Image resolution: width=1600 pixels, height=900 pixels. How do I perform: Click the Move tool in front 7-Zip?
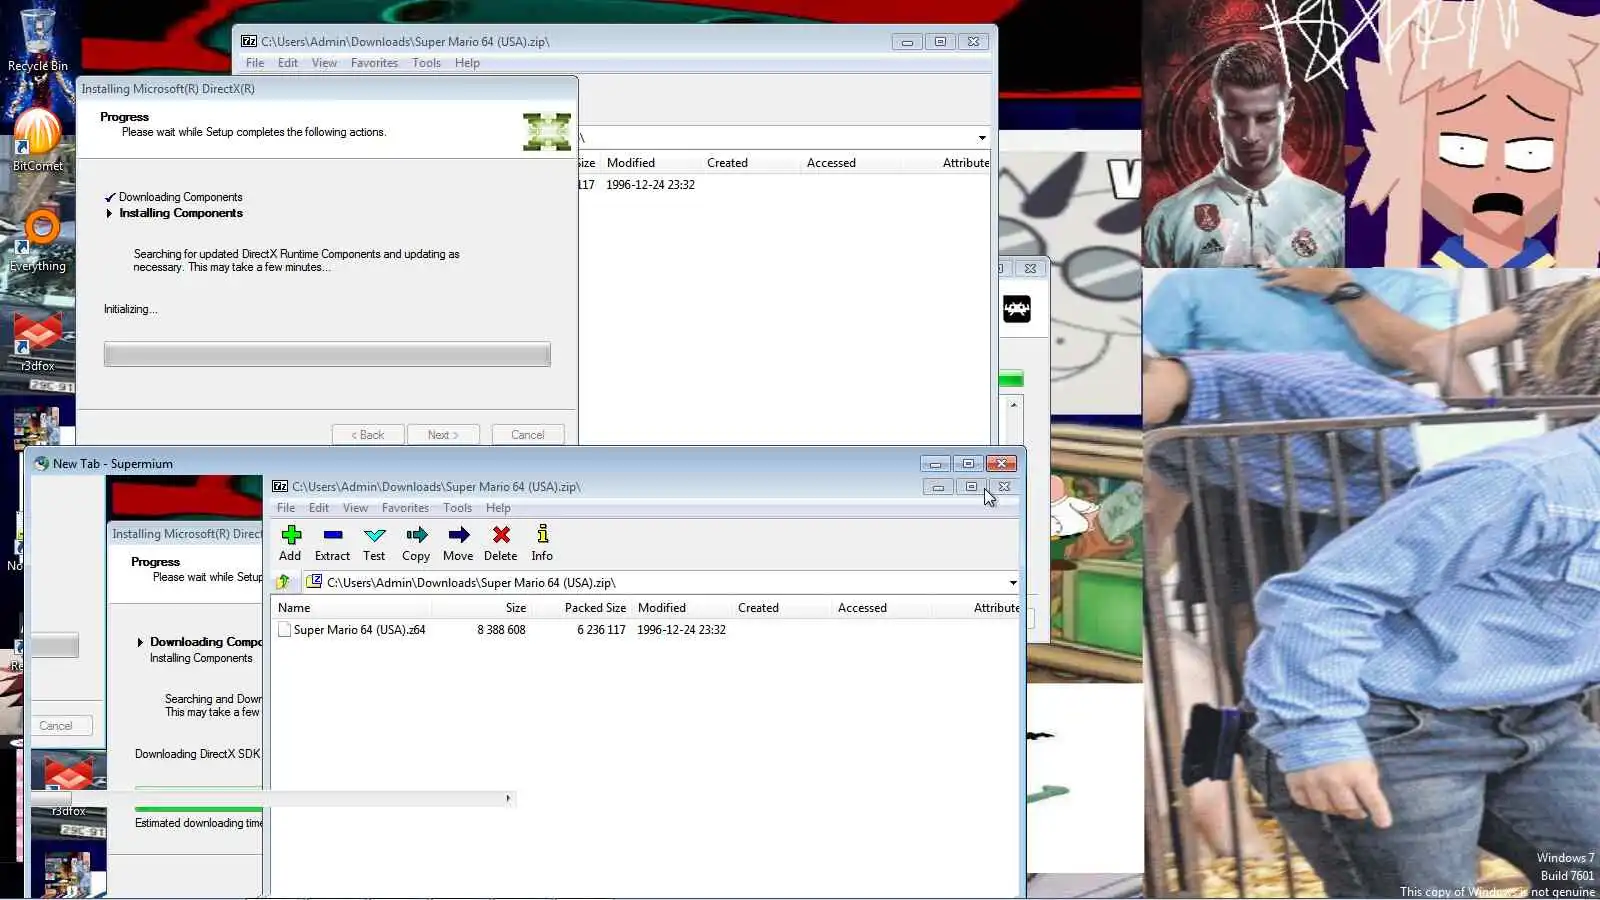[458, 543]
